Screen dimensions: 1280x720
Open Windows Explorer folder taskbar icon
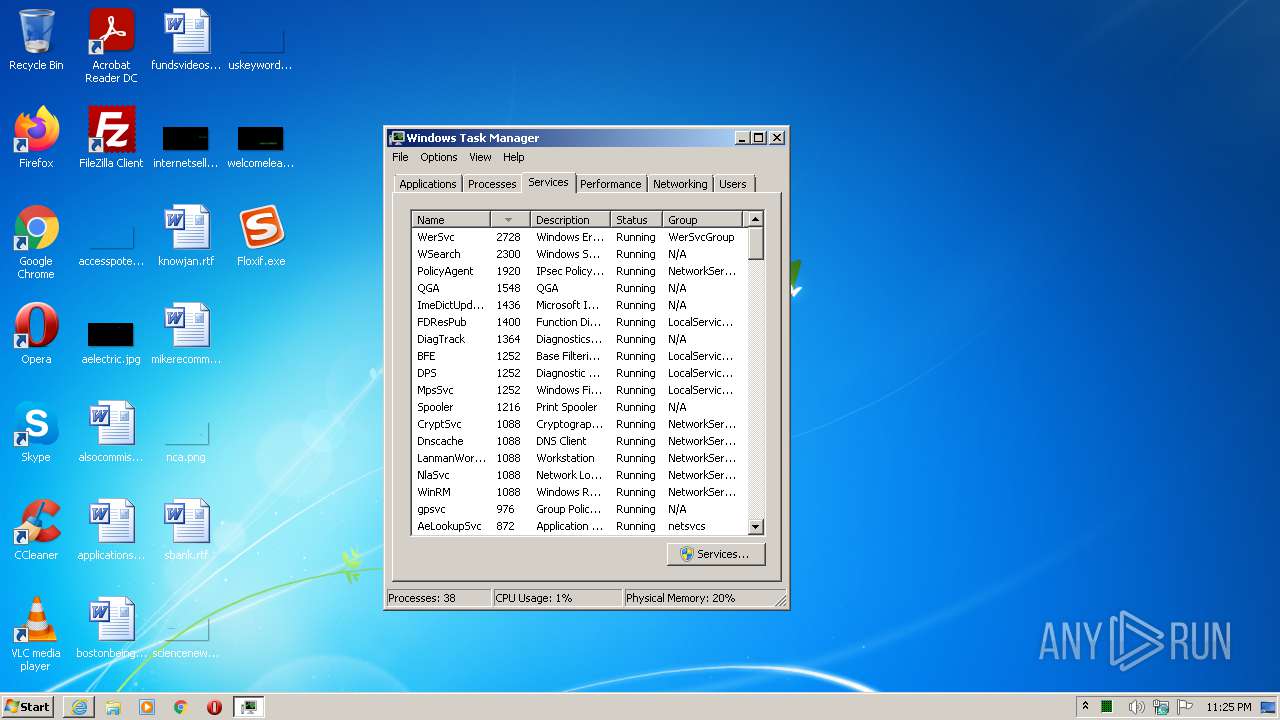(x=113, y=707)
